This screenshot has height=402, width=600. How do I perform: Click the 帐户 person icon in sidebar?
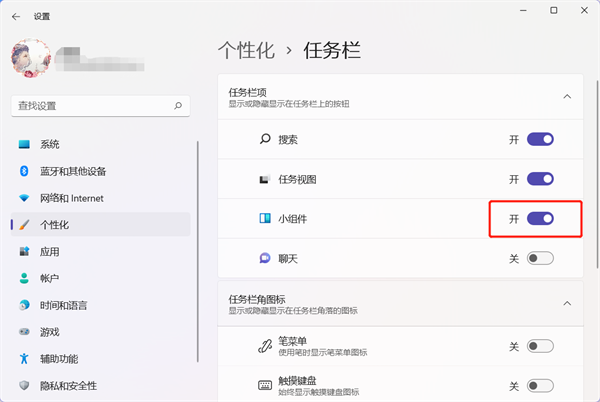tap(24, 279)
